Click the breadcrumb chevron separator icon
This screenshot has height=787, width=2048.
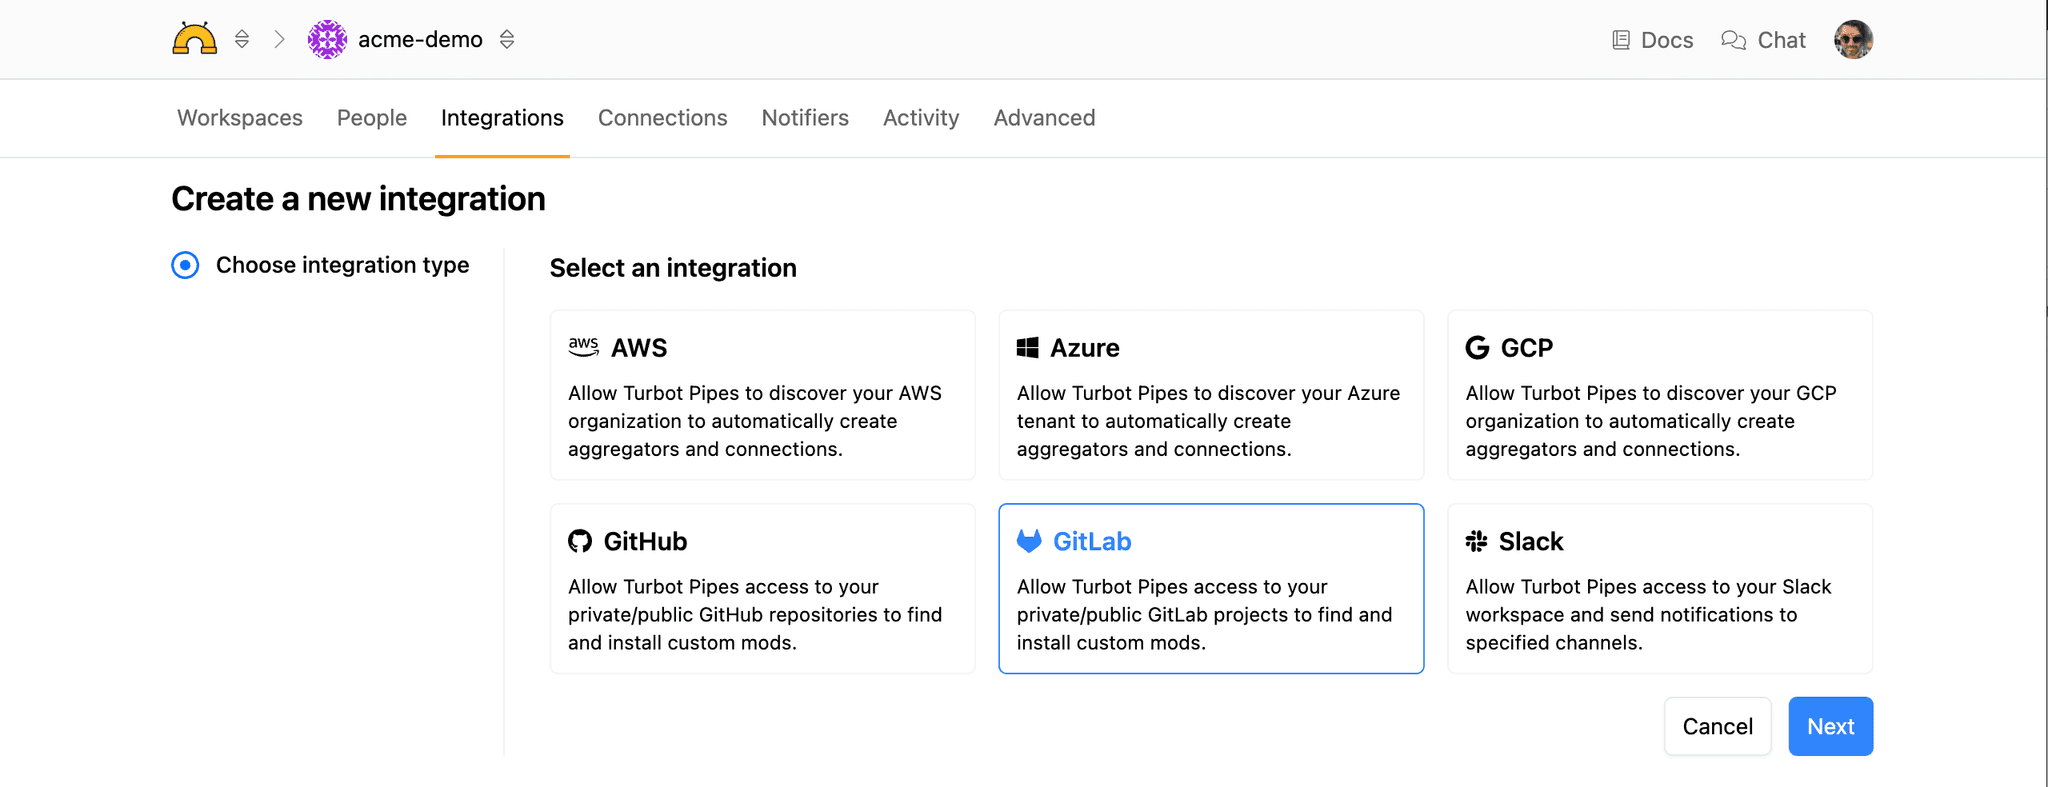tap(280, 39)
